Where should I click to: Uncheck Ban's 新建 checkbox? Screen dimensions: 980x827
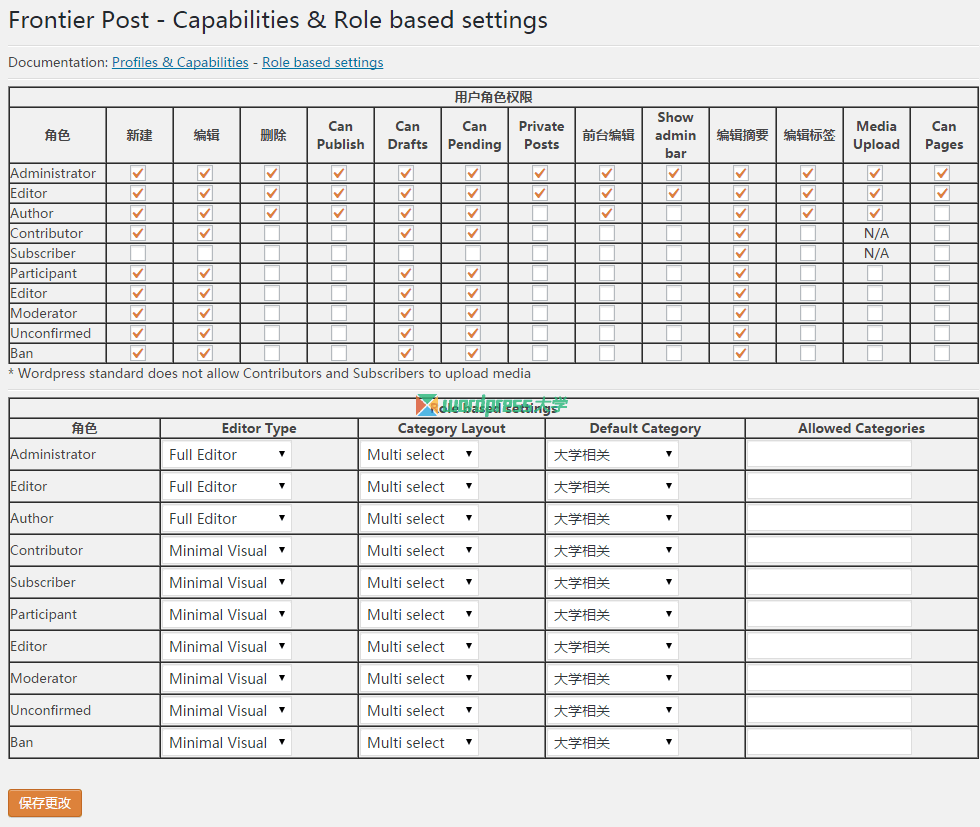pos(138,353)
